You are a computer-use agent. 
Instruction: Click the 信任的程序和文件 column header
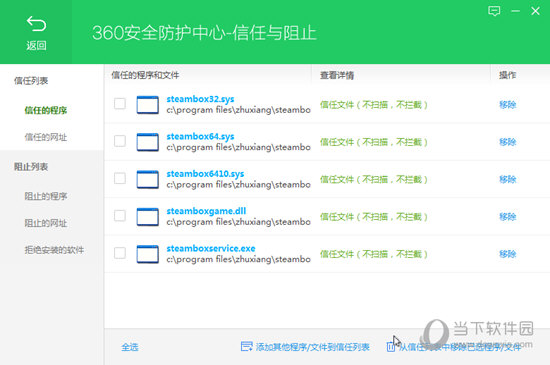pos(145,75)
